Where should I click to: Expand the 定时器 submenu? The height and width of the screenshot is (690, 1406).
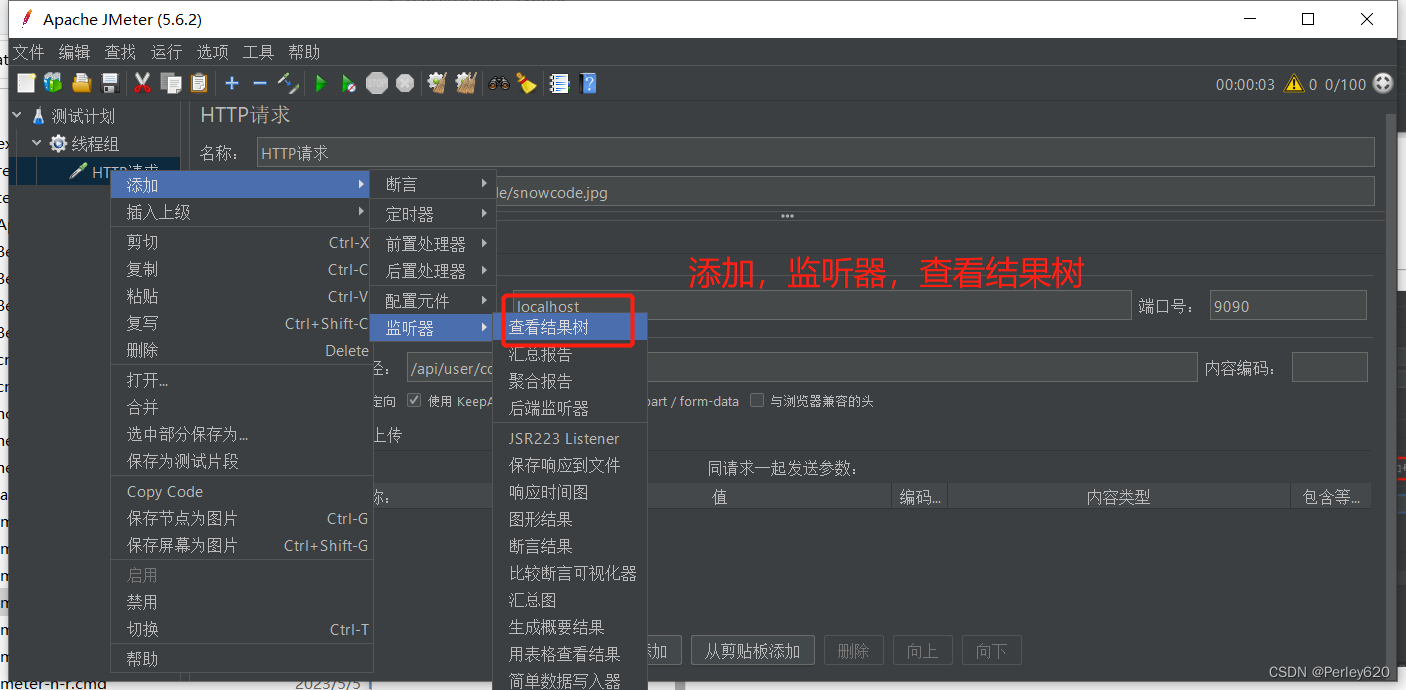[433, 214]
